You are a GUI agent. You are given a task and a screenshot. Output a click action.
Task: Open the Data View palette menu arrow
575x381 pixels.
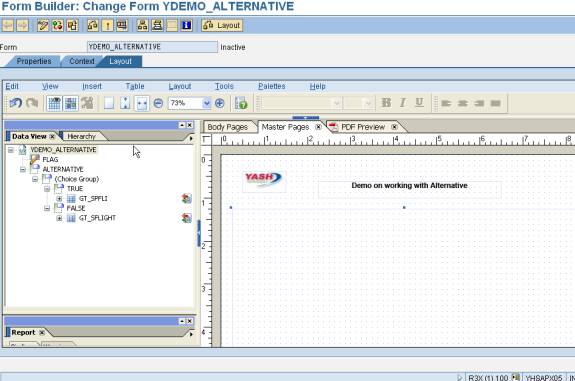coord(191,138)
